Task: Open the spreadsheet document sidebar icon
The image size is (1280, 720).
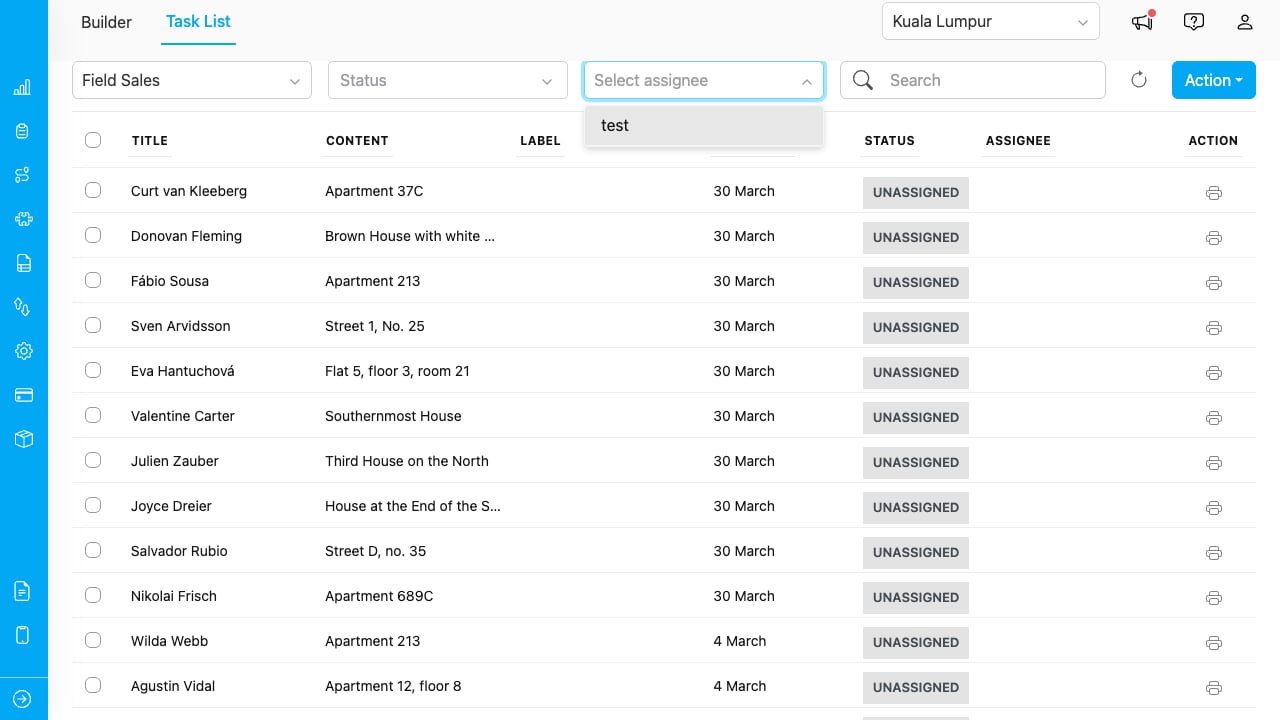Action: click(x=23, y=263)
